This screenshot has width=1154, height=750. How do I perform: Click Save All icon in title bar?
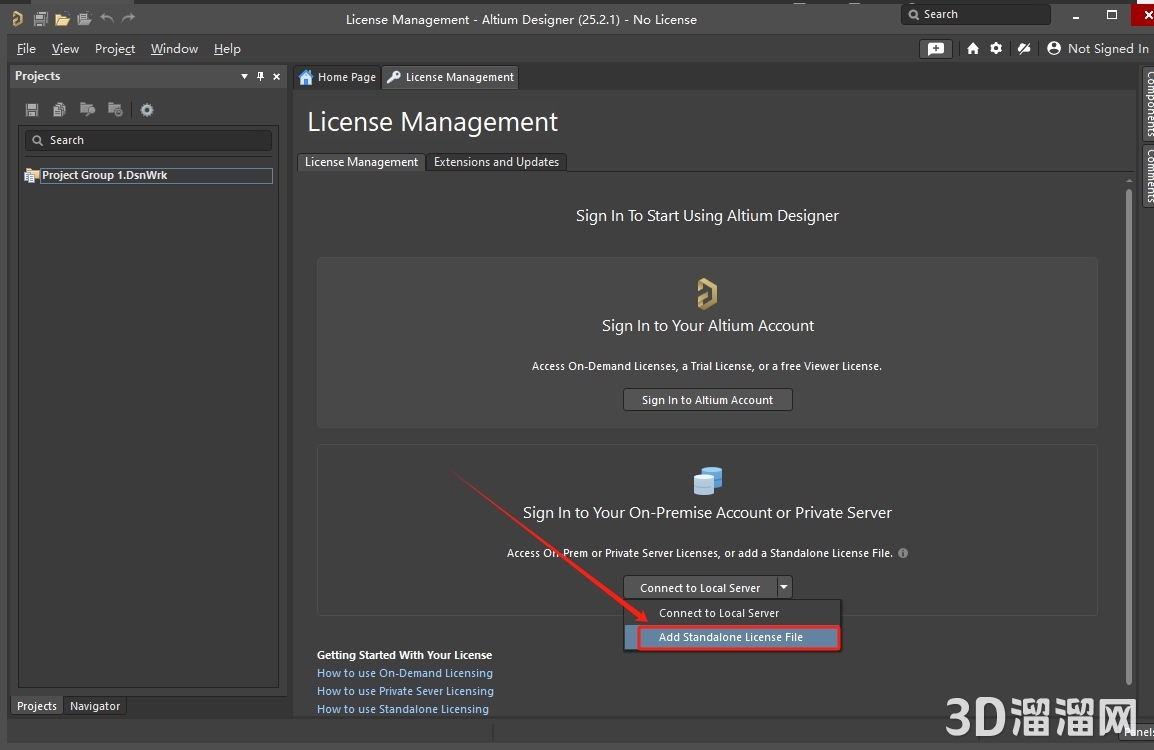pos(40,18)
